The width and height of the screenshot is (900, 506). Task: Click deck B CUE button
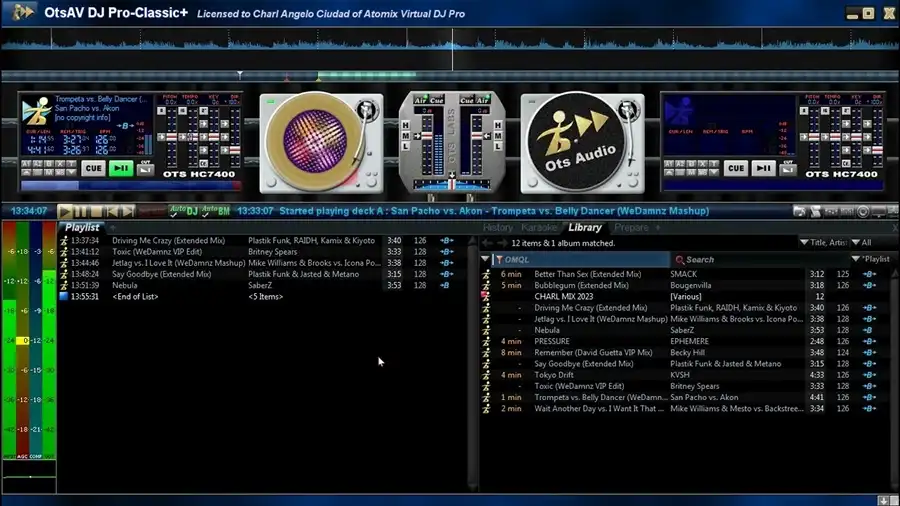pos(735,168)
